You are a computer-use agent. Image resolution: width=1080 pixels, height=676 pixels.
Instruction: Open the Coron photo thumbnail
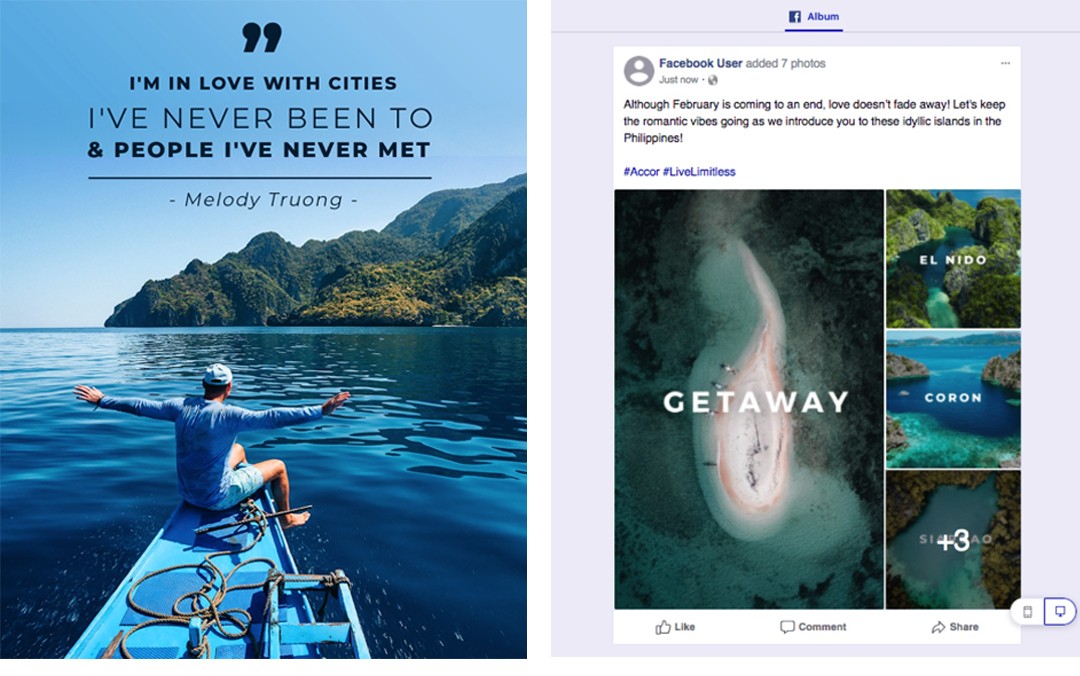point(953,398)
